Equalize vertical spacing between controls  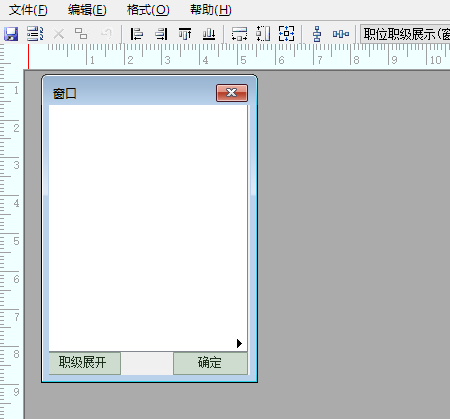tap(317, 34)
